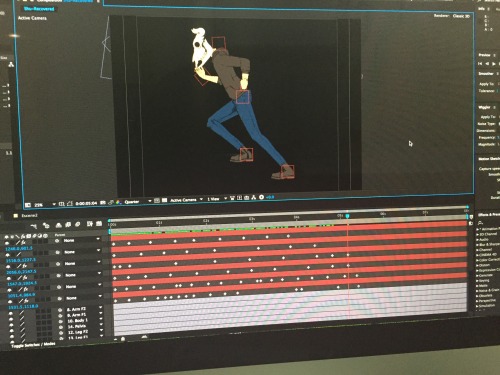Toggle the transparency grid icon in viewer
Image resolution: width=500 pixels, height=375 pixels.
165,200
